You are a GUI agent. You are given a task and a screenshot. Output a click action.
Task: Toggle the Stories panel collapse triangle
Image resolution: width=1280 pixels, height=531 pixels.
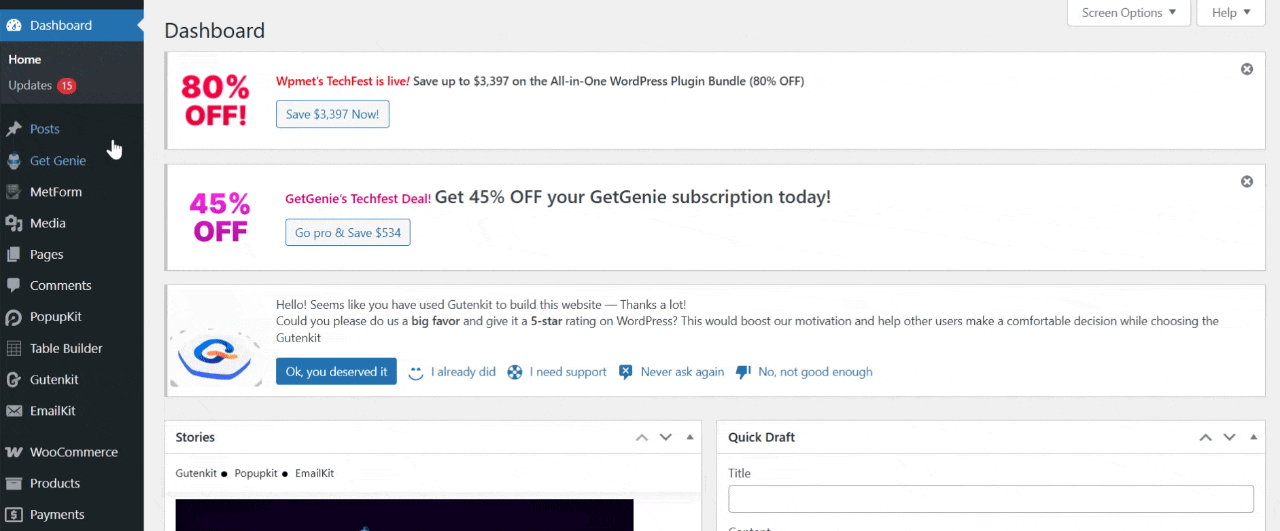[690, 438]
